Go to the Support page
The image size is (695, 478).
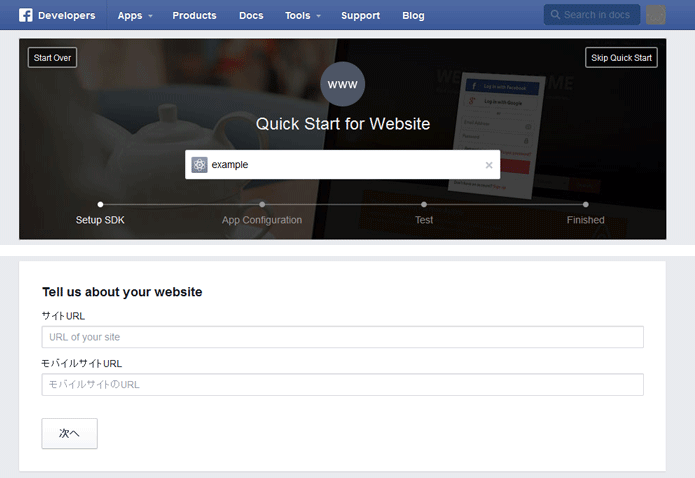pyautogui.click(x=360, y=15)
